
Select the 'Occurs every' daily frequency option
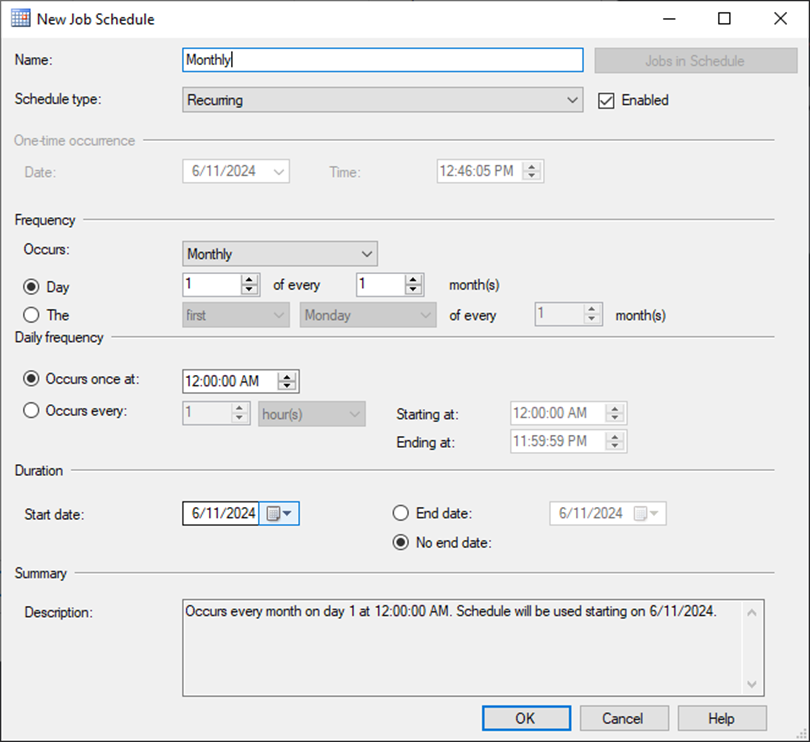[31, 413]
